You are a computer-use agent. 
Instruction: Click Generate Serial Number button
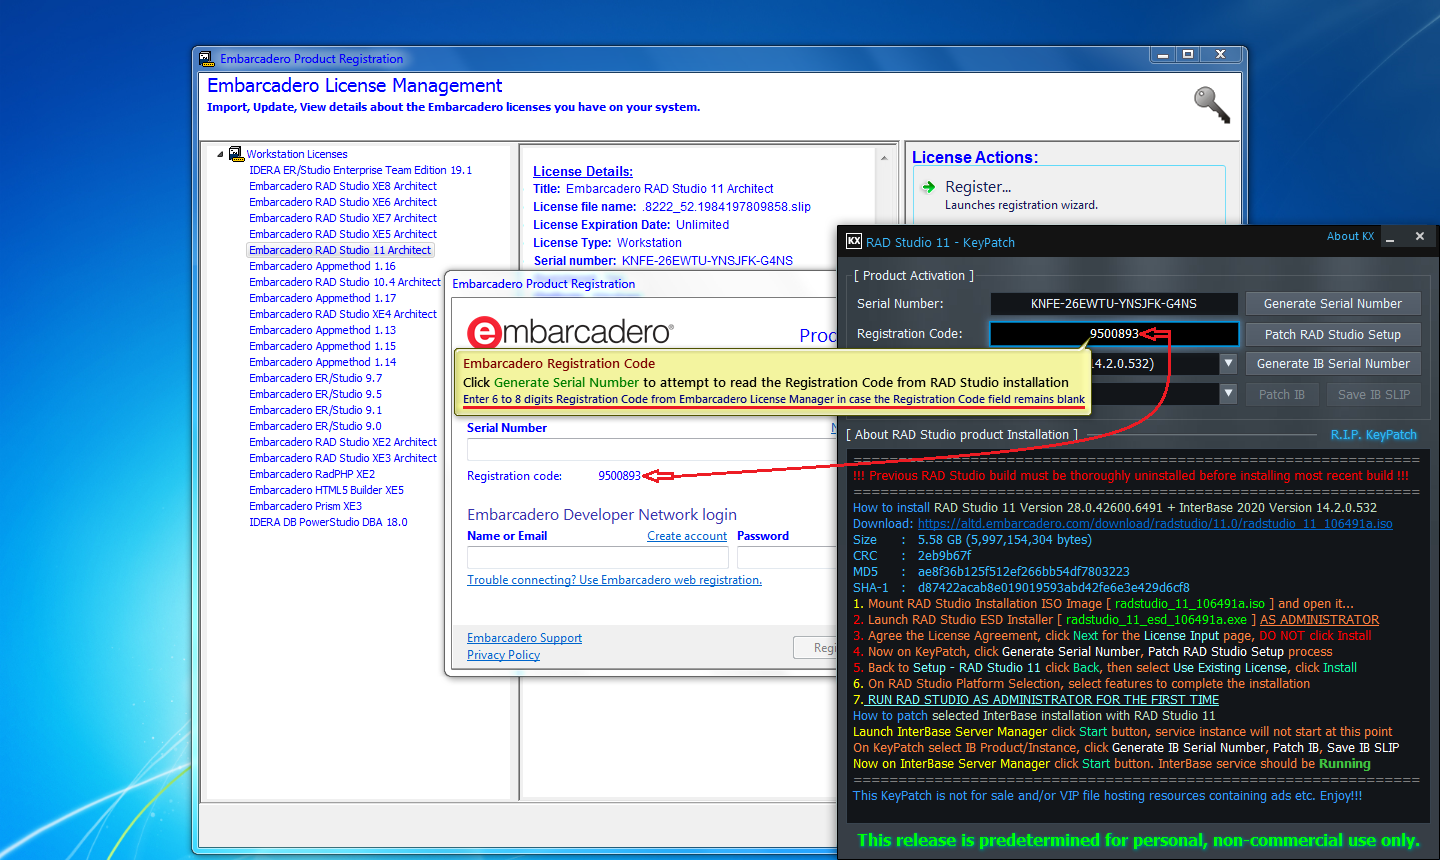click(x=1332, y=304)
